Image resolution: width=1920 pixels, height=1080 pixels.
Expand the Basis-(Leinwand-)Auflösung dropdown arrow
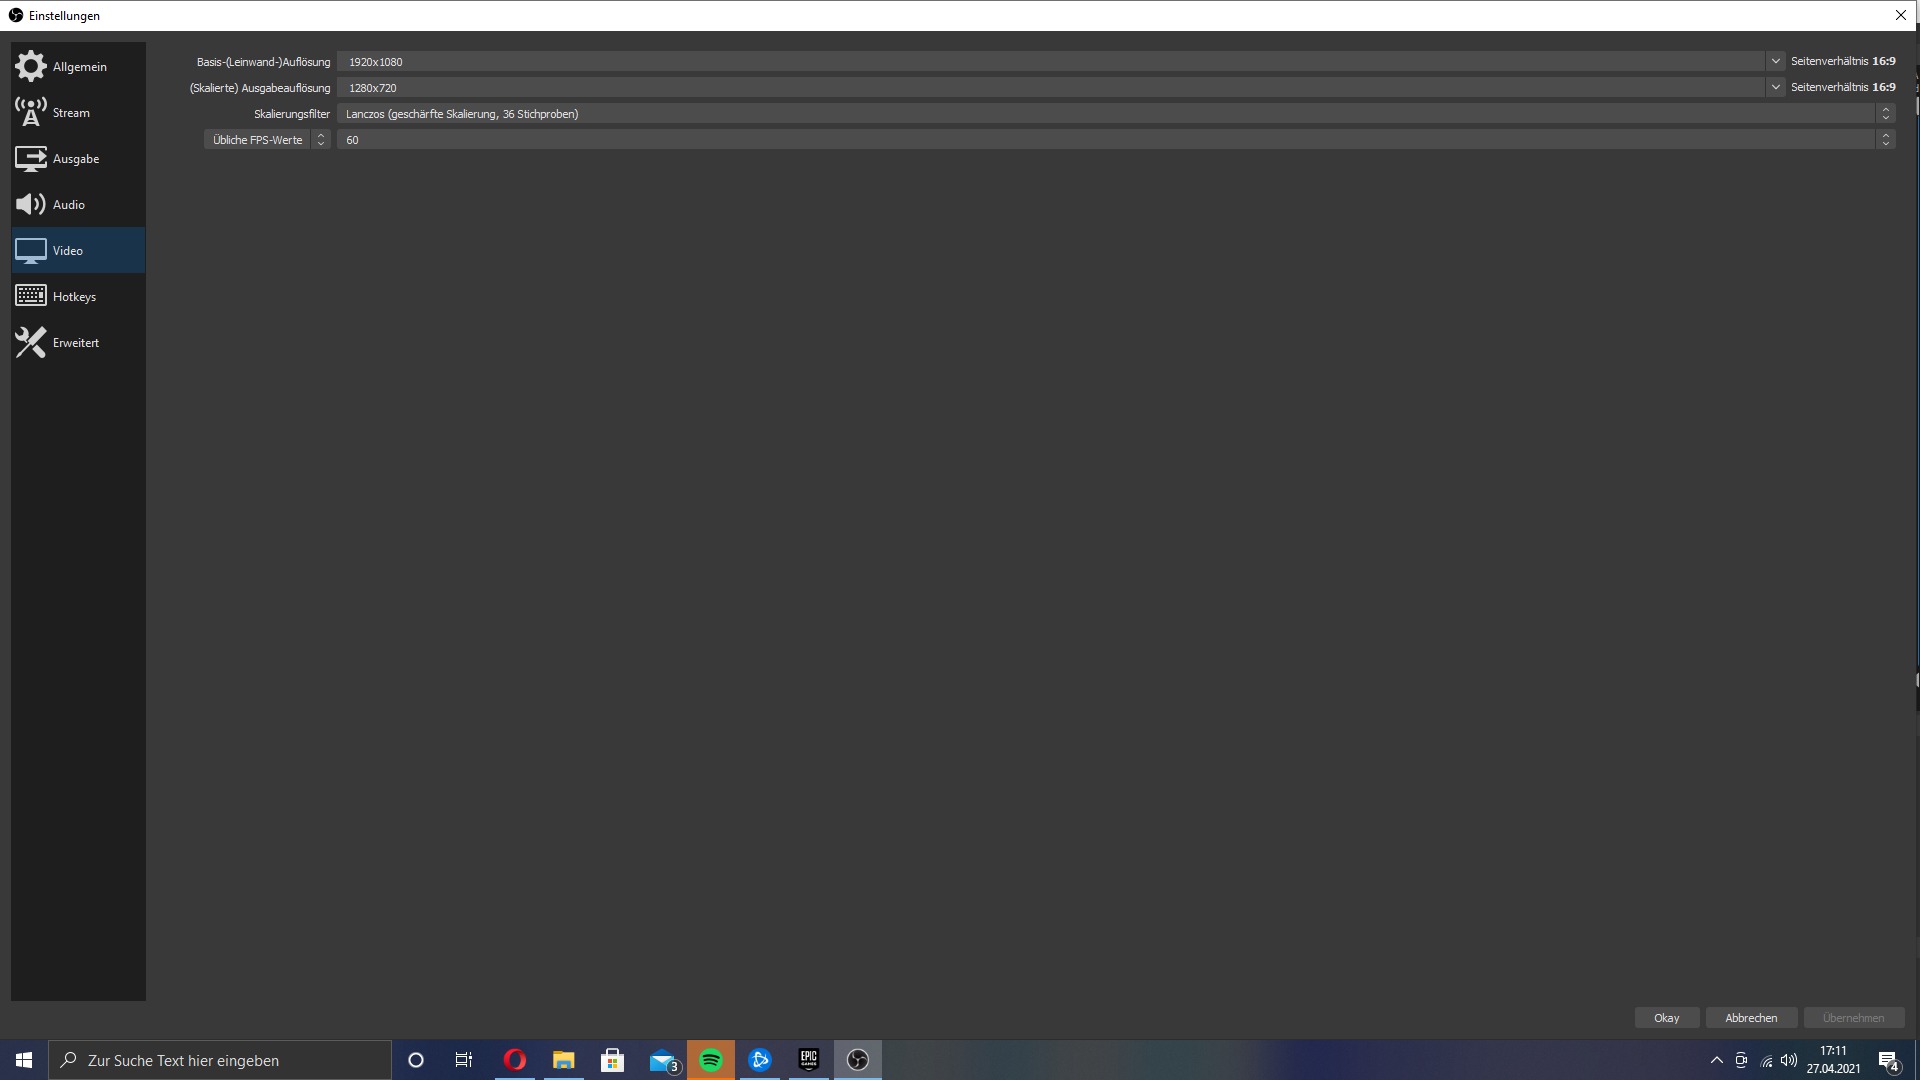(x=1776, y=61)
